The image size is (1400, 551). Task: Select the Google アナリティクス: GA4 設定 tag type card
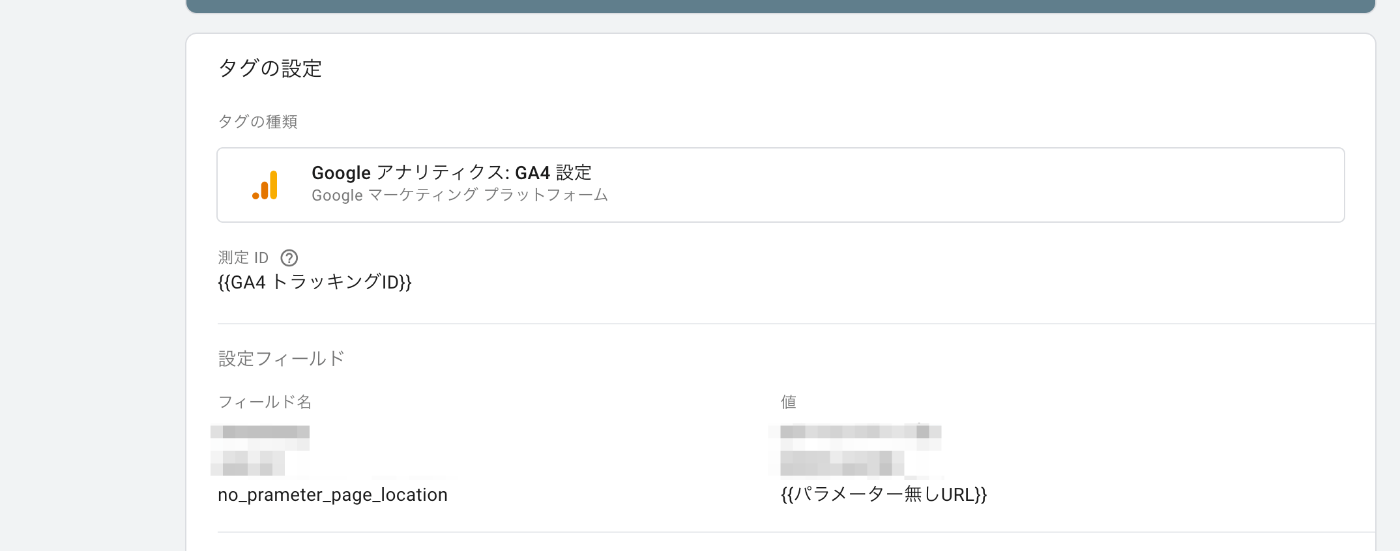[780, 185]
